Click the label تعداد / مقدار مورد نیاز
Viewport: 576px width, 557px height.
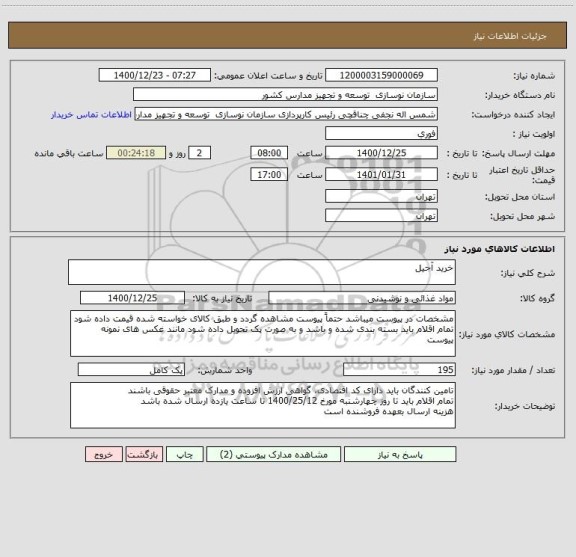[x=513, y=370]
